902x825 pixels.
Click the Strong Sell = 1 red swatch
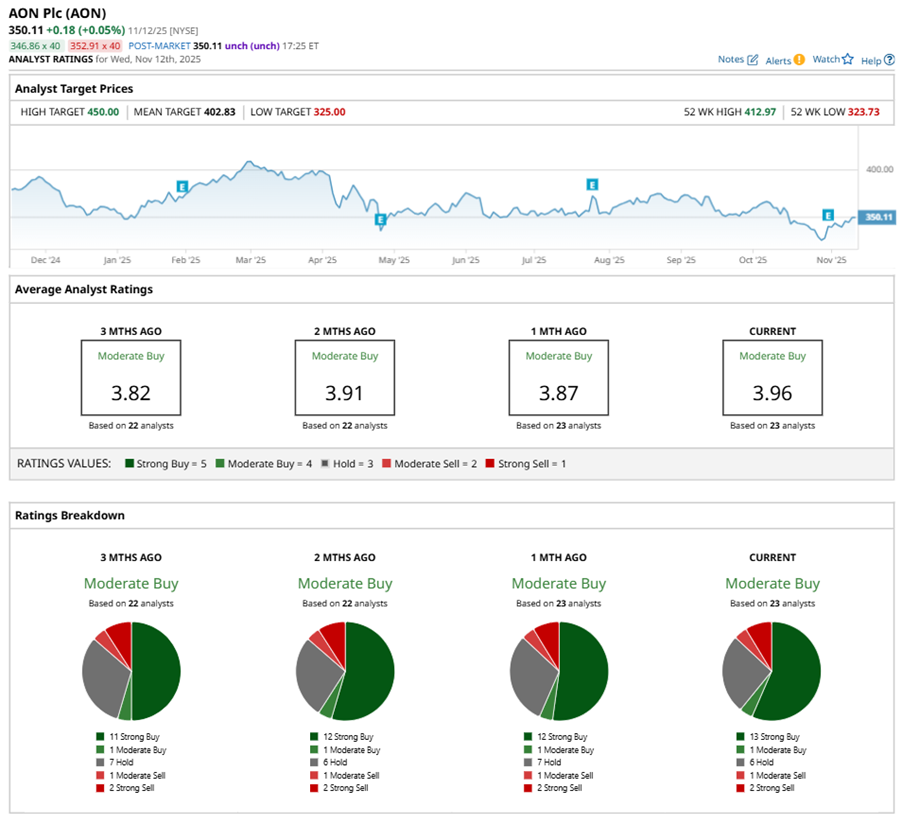[488, 464]
